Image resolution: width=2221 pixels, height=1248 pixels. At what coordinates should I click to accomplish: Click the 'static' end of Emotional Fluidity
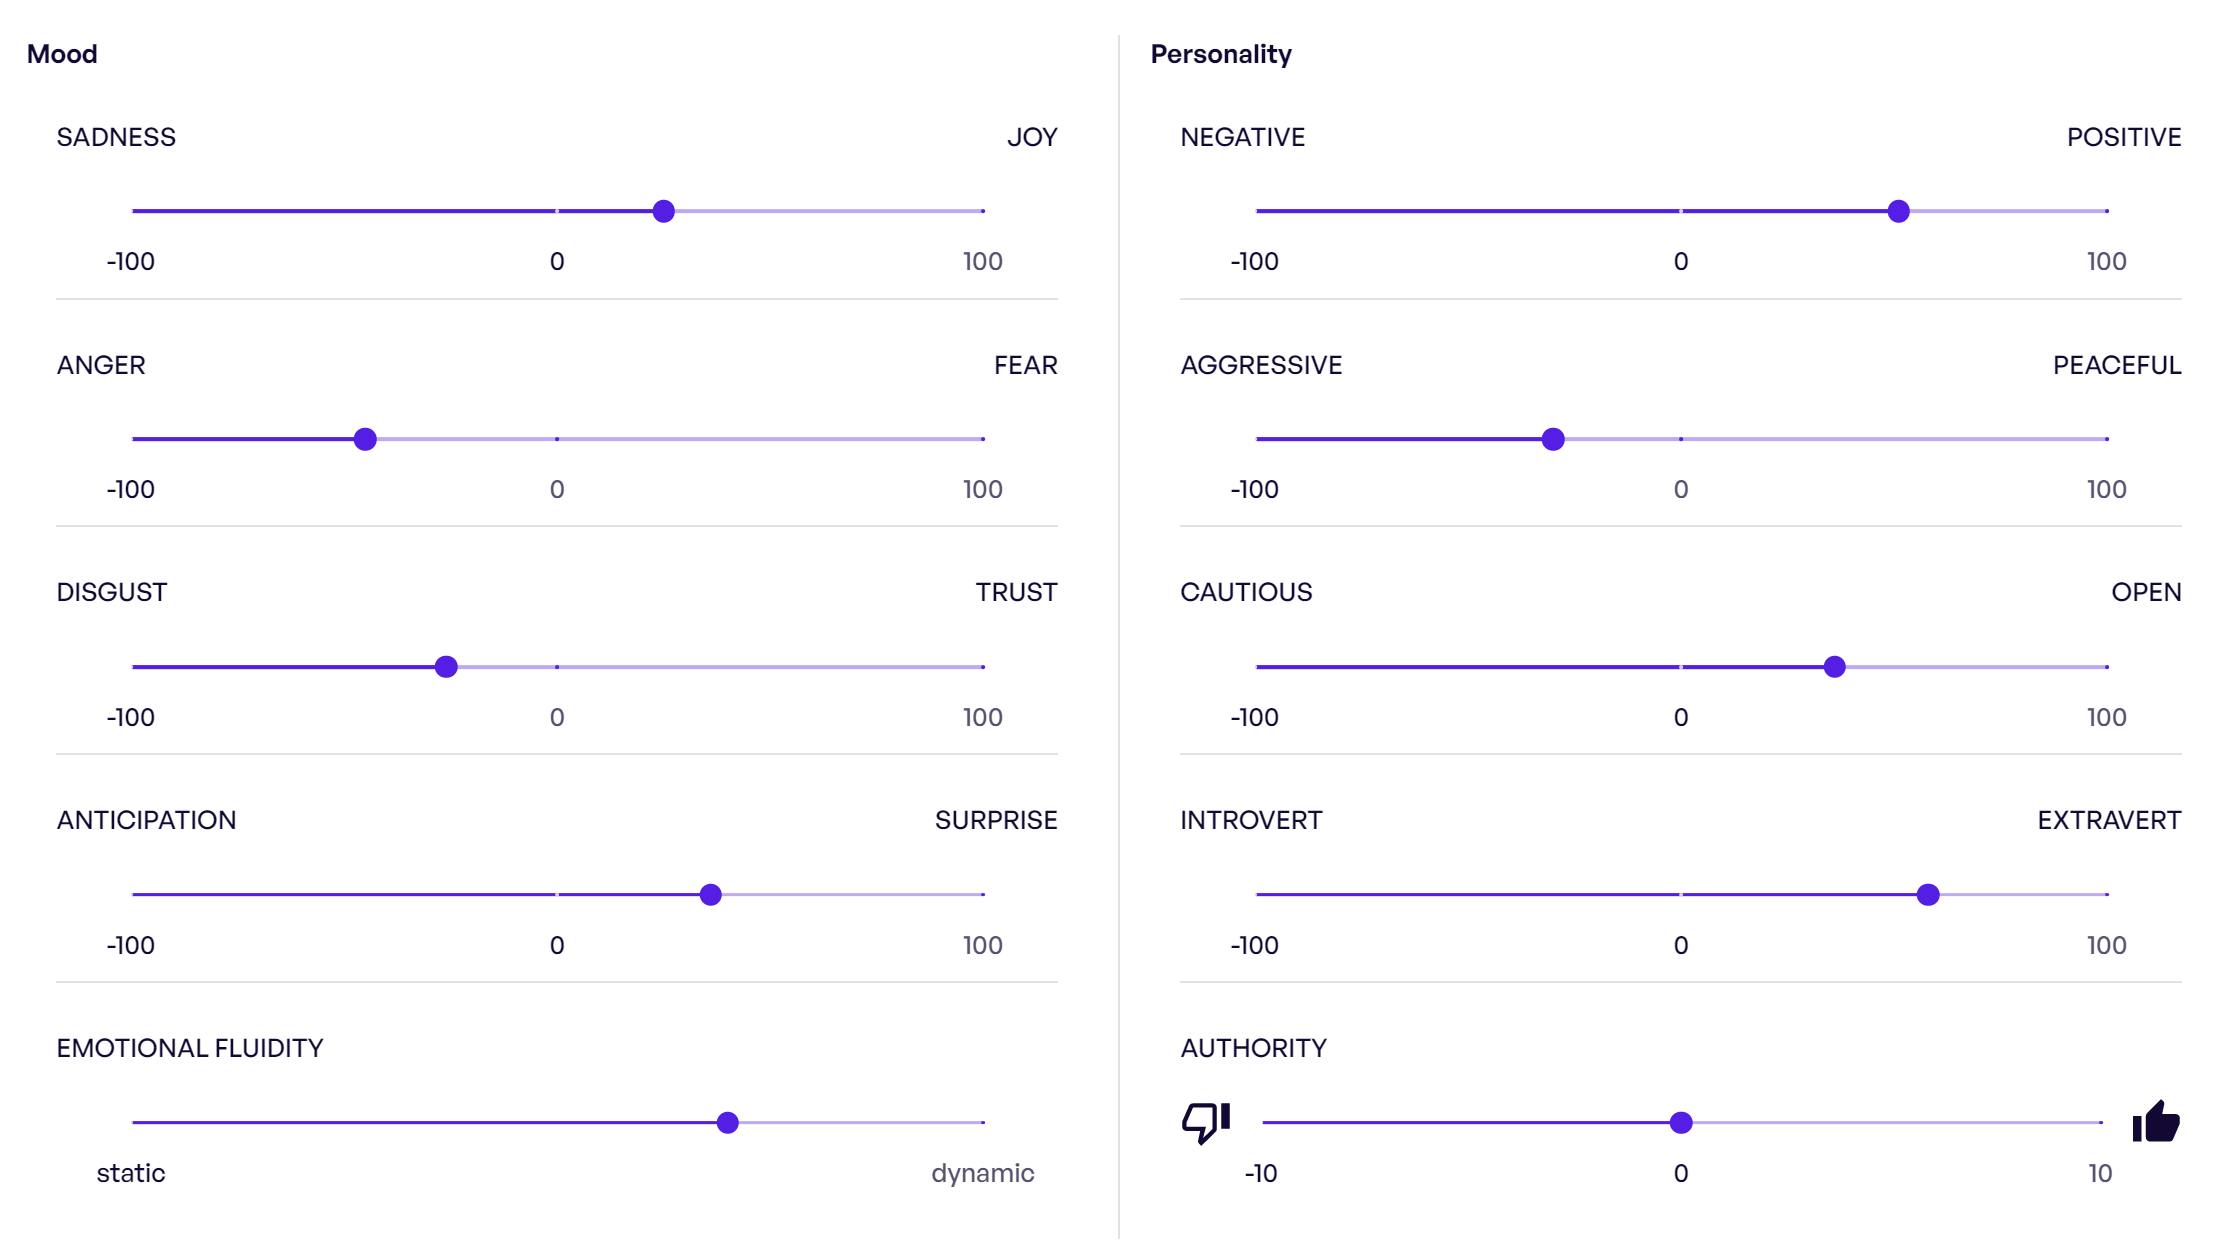click(x=134, y=1123)
